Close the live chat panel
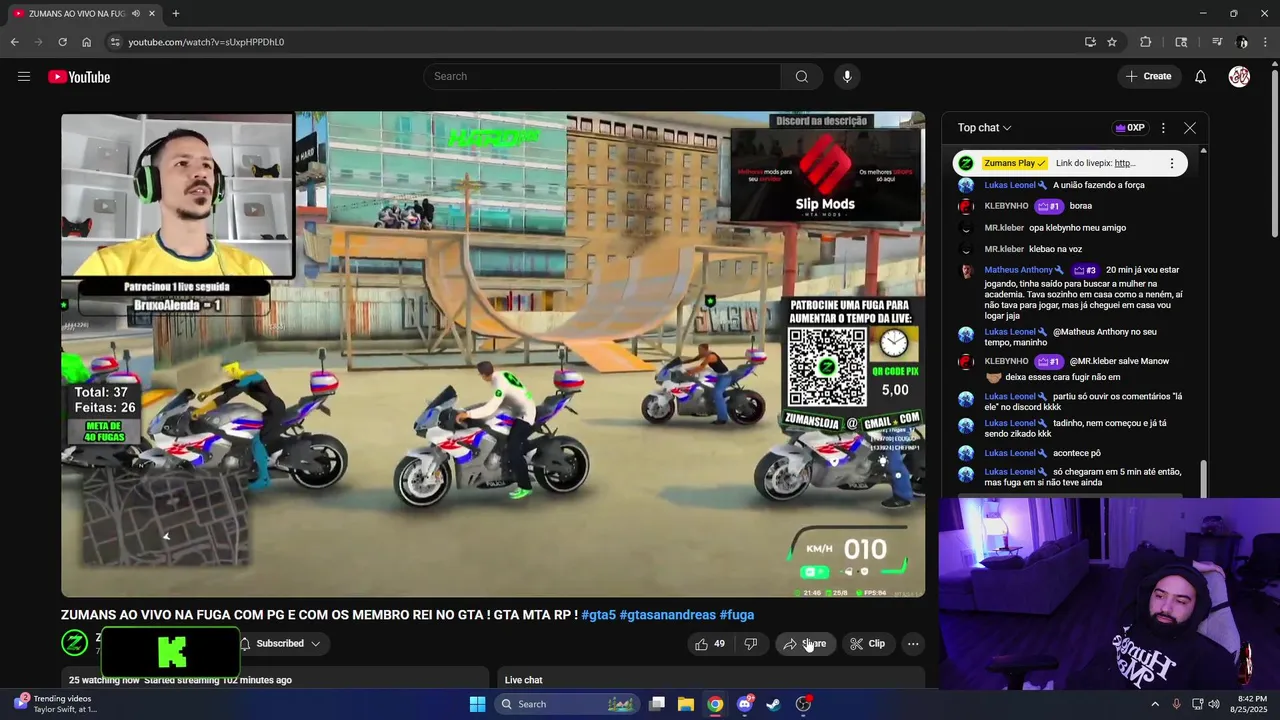Screen dimensions: 1280x720 (1190, 128)
